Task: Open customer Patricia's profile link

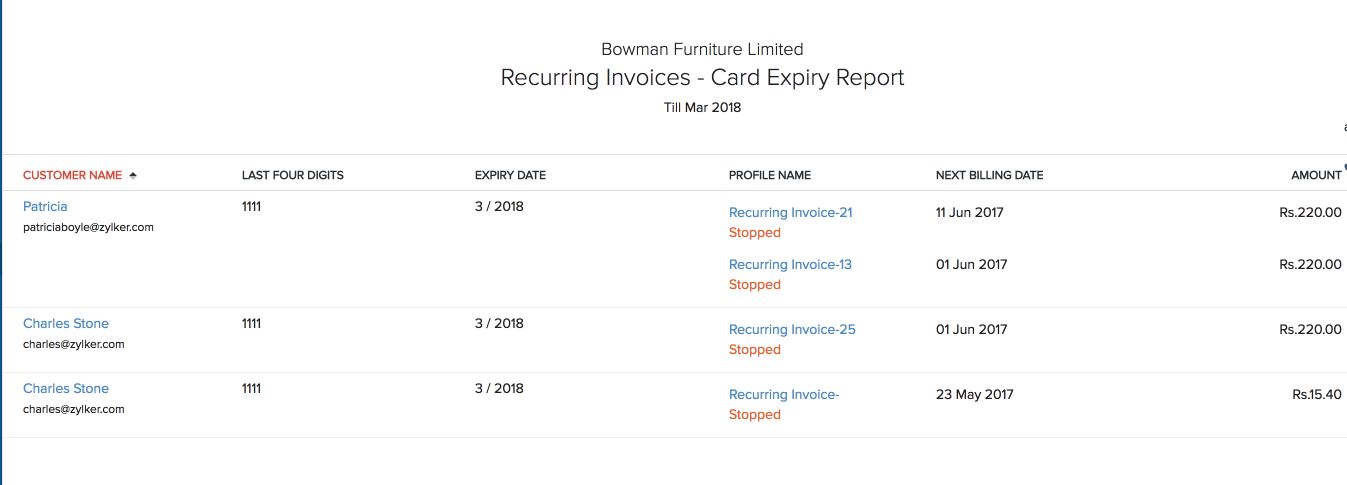Action: pos(45,206)
